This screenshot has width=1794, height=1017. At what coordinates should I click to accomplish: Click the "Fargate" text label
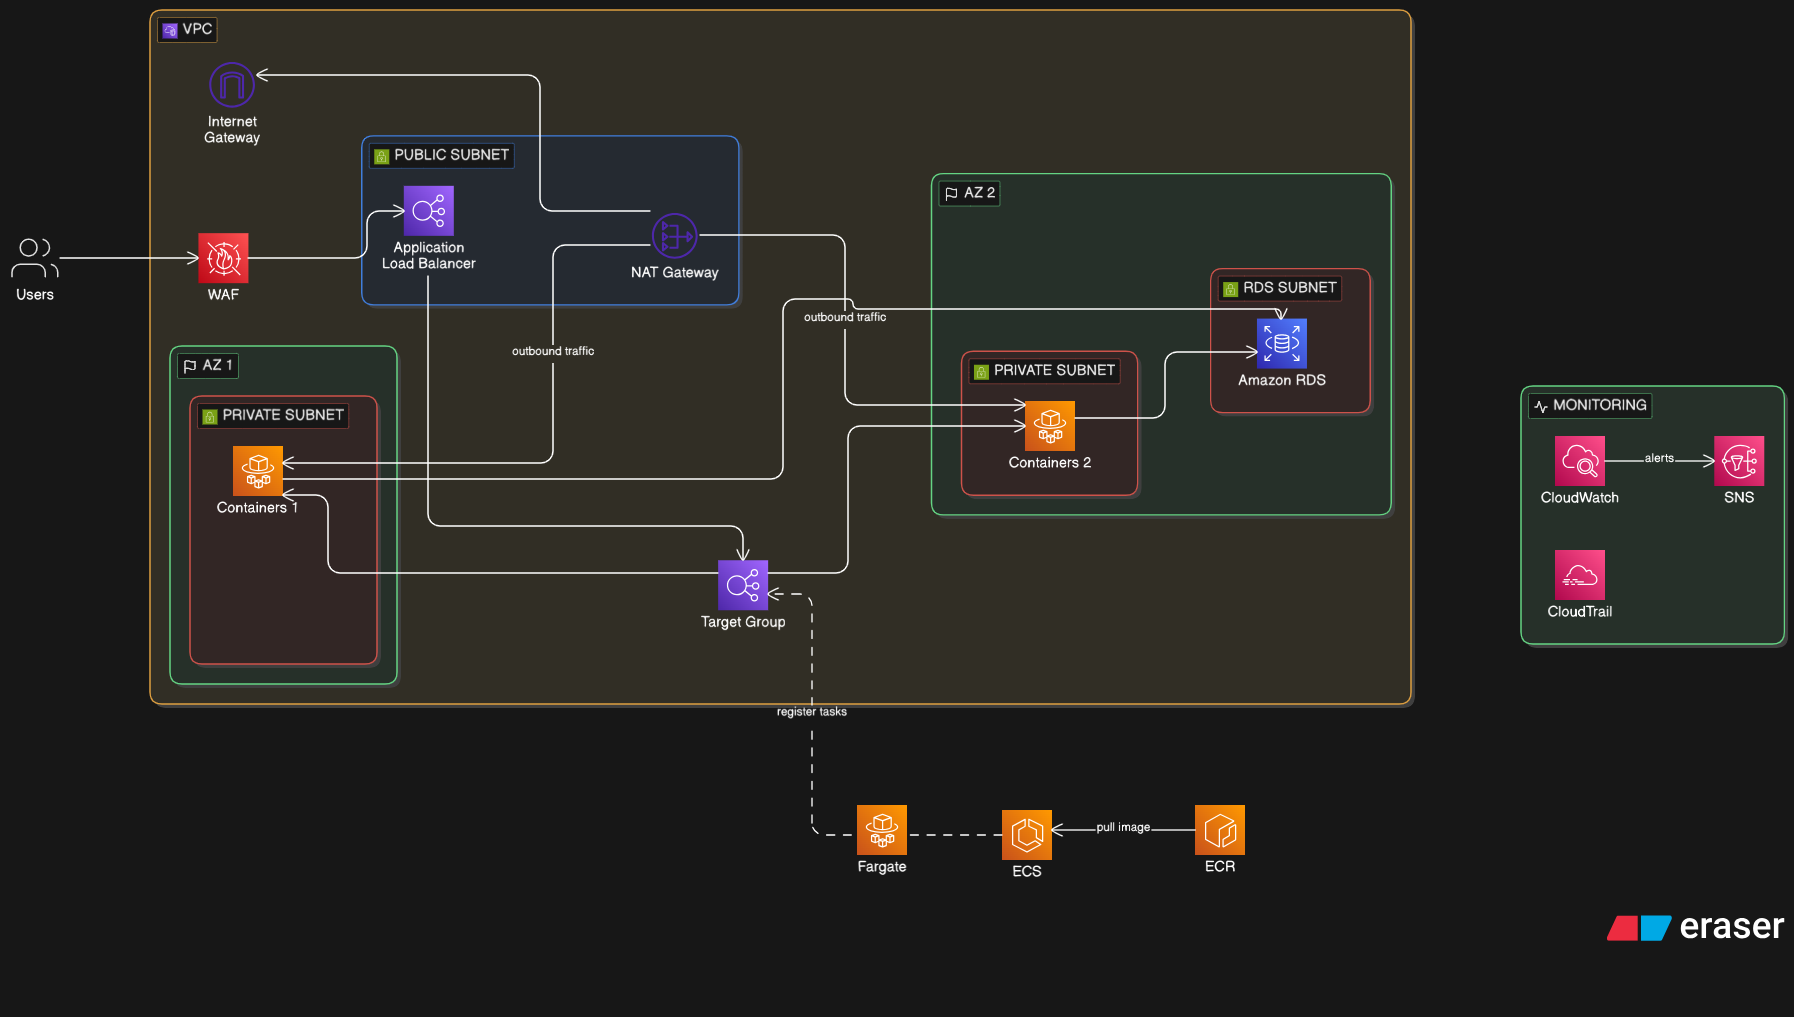[882, 867]
